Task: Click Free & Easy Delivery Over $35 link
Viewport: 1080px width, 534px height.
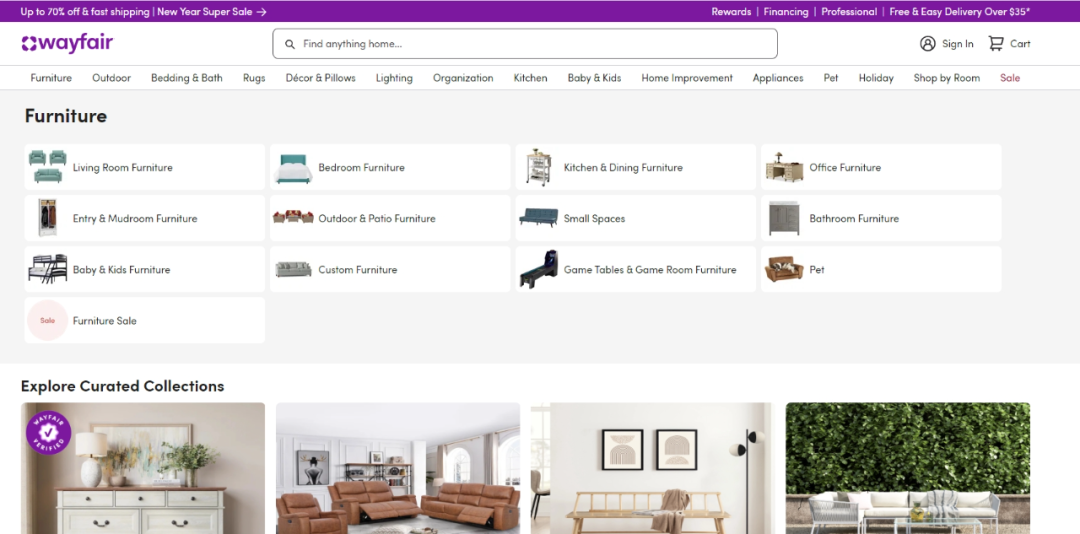Action: (x=959, y=12)
